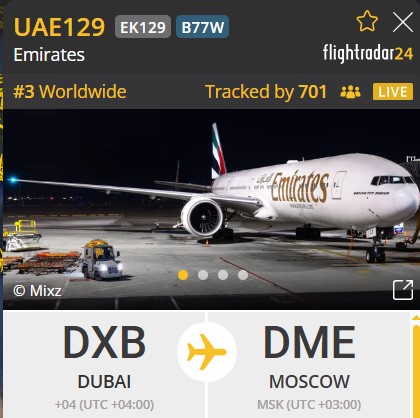
Task: Click the LIVE status badge
Action: 393,92
